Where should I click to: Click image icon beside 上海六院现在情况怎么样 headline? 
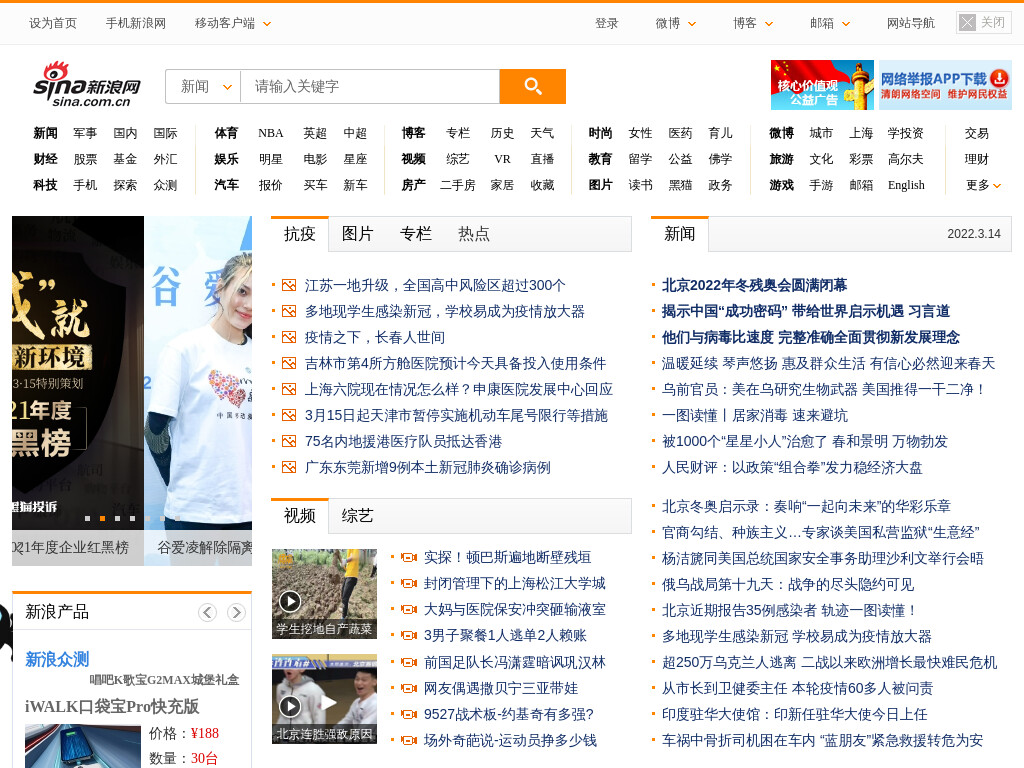coord(289,389)
